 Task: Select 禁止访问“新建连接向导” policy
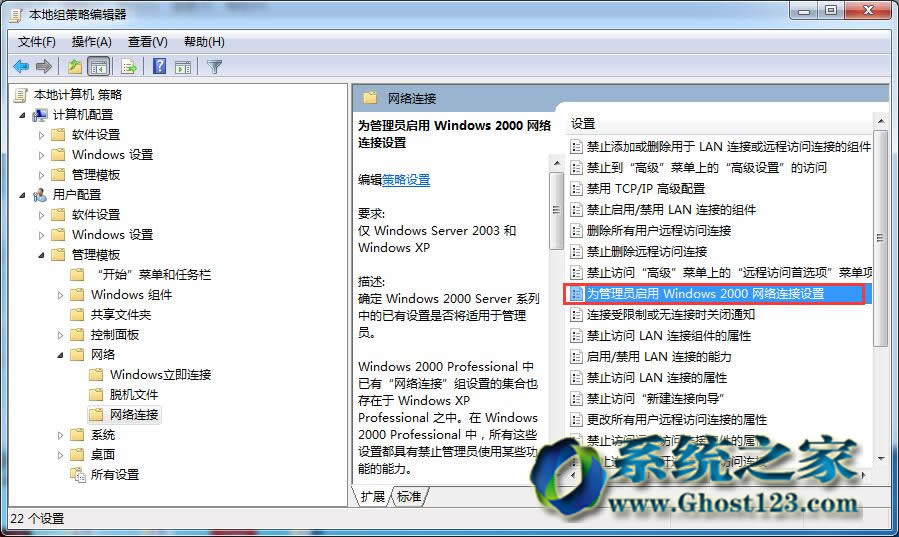655,398
